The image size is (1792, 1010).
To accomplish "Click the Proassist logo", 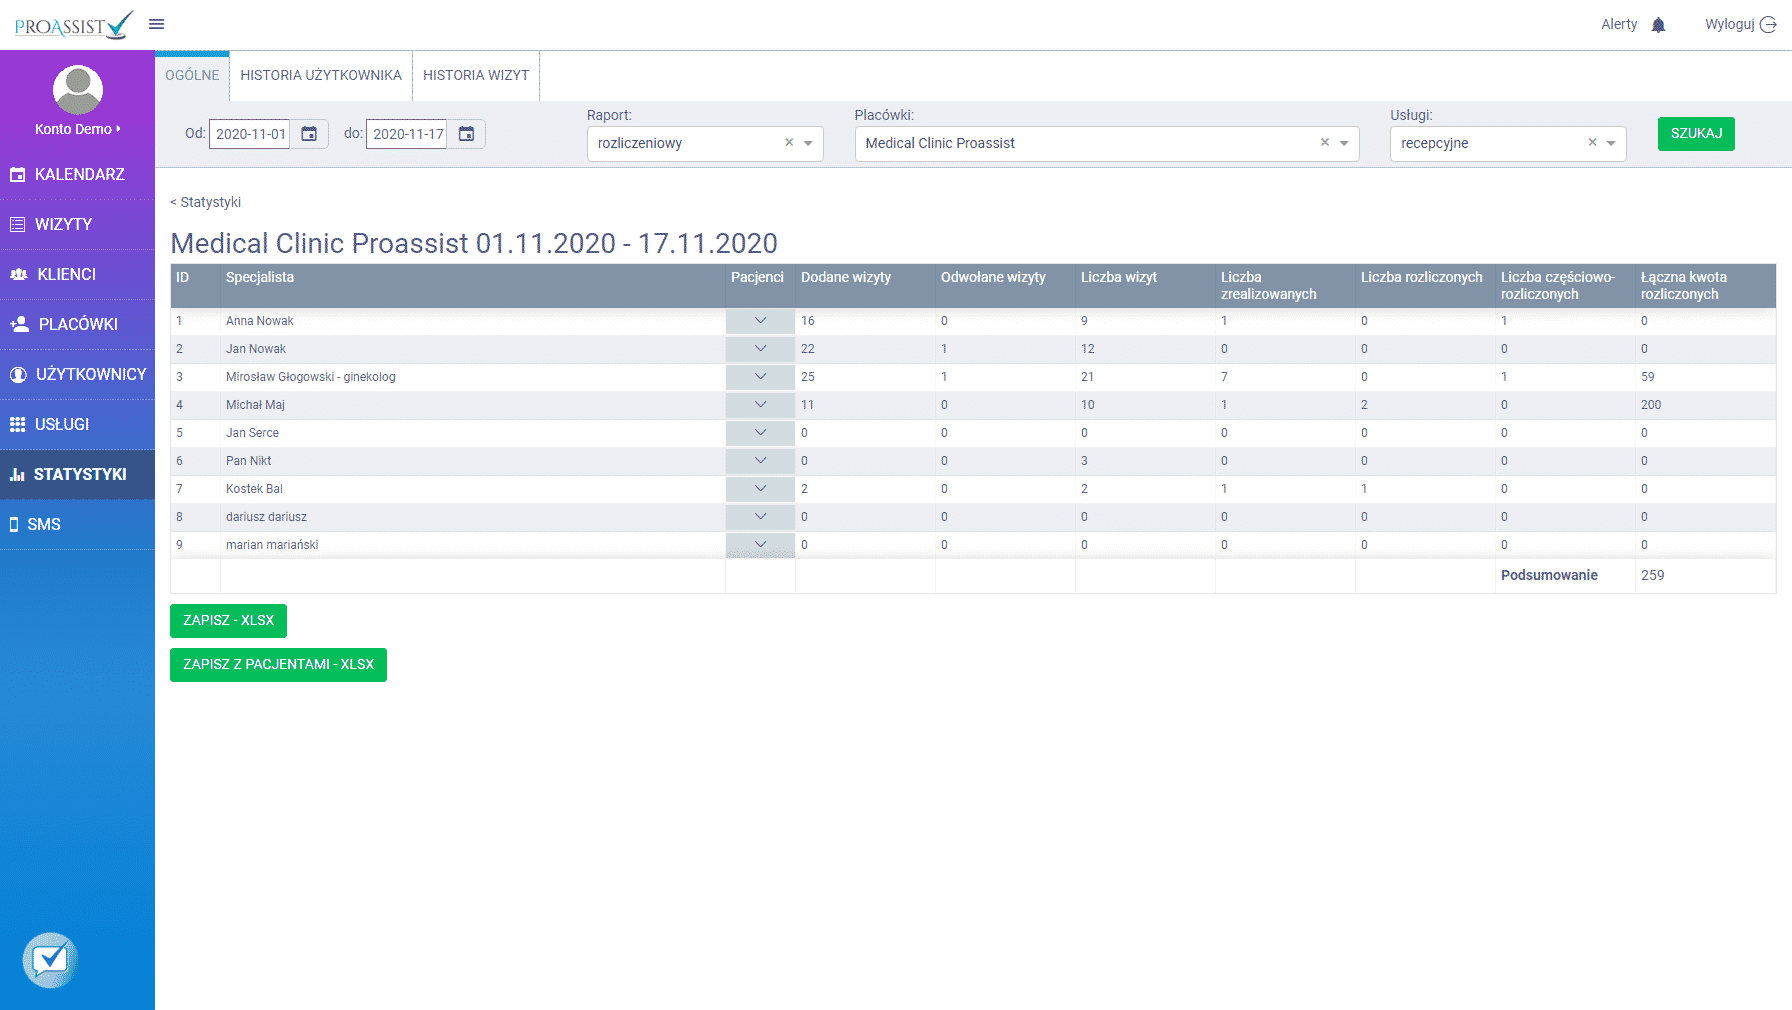I will 74,25.
